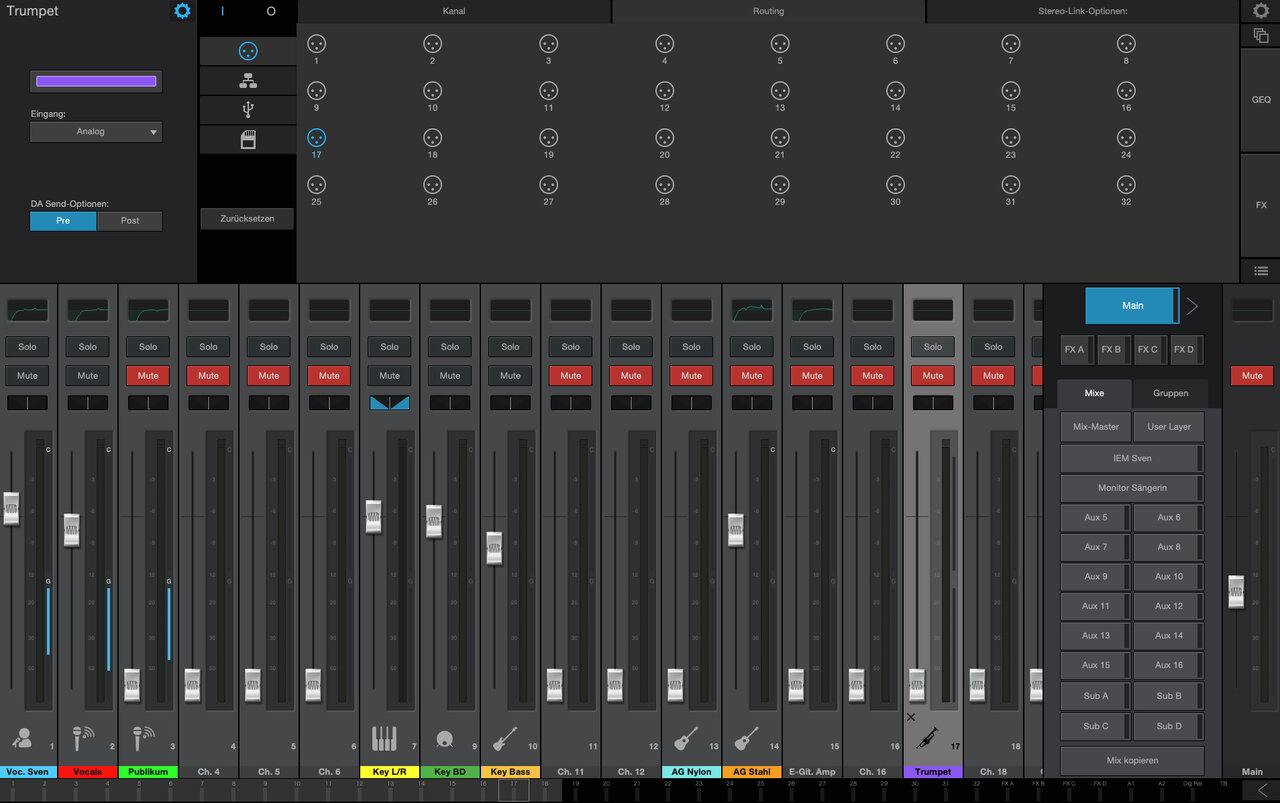Screen dimensions: 1280x803
Task: Open global settings gear at top right
Action: (1261, 11)
